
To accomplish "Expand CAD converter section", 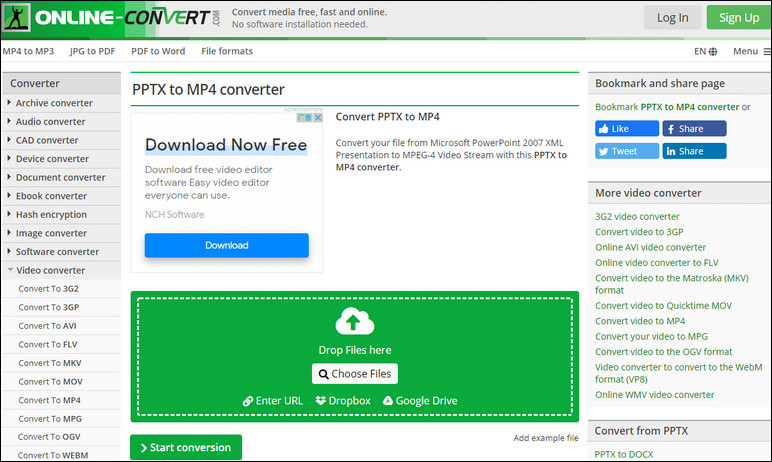I will [62, 140].
